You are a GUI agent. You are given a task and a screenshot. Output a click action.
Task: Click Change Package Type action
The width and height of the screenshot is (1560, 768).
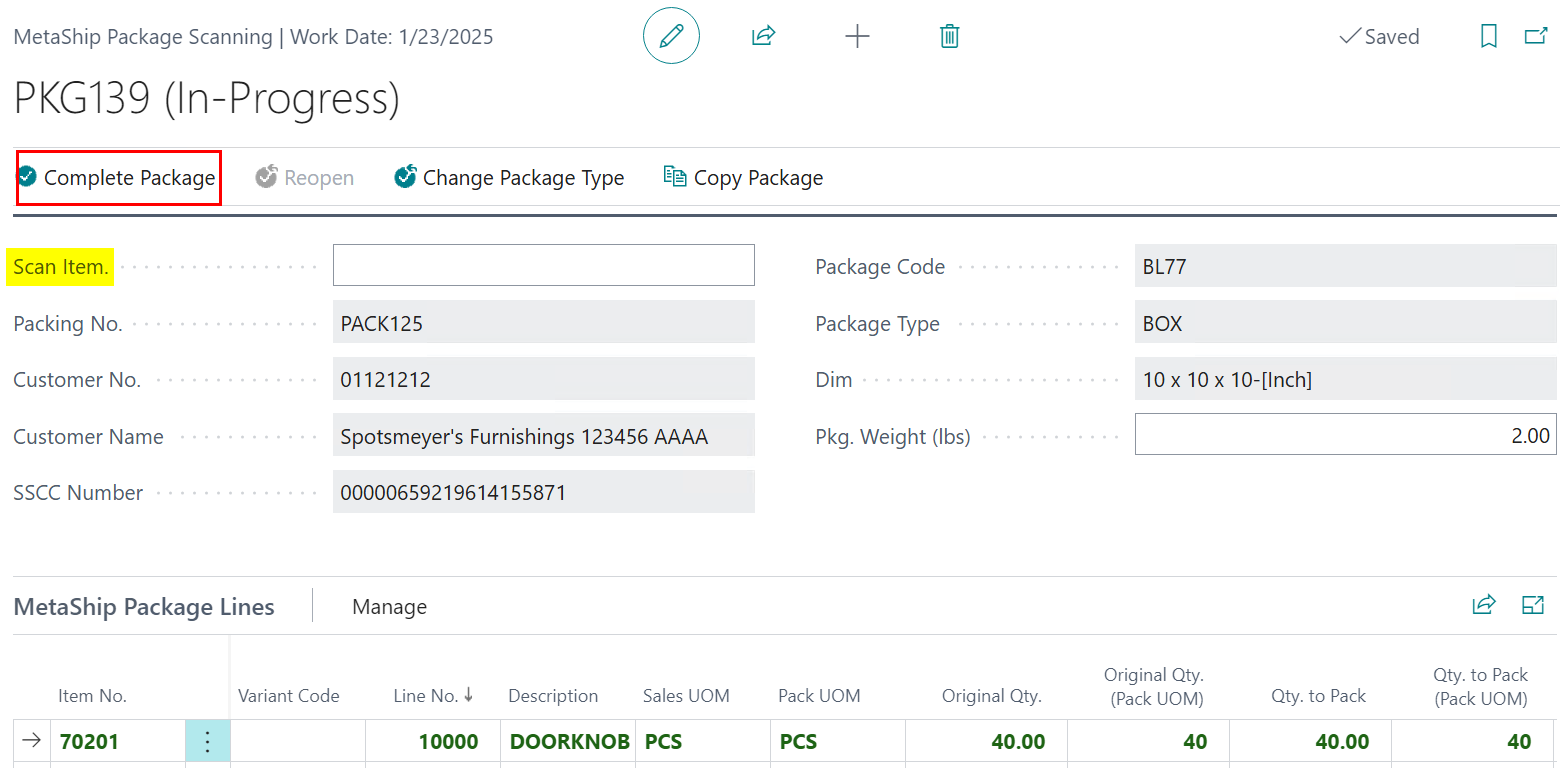(509, 178)
